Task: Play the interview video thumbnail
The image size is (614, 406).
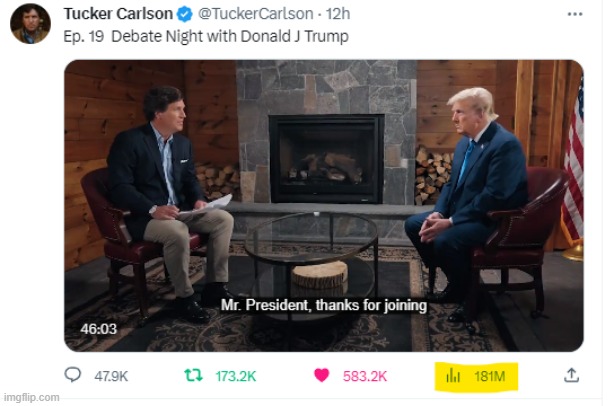Action: [323, 205]
